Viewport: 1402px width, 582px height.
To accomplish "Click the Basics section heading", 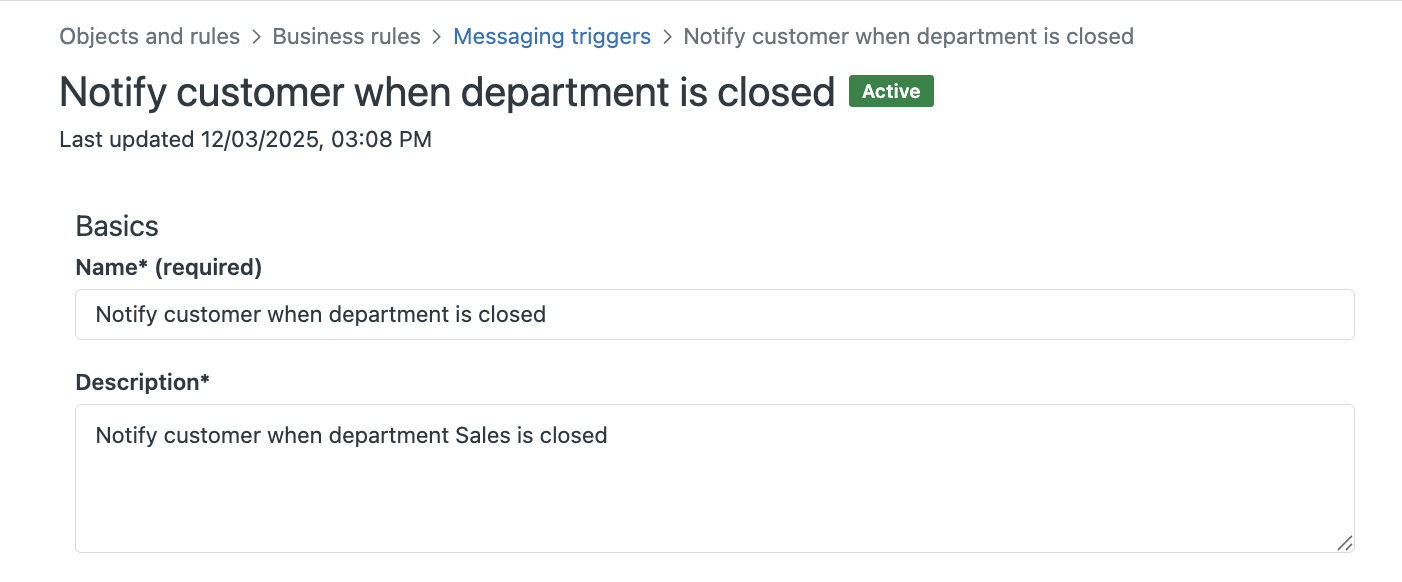I will pos(116,226).
